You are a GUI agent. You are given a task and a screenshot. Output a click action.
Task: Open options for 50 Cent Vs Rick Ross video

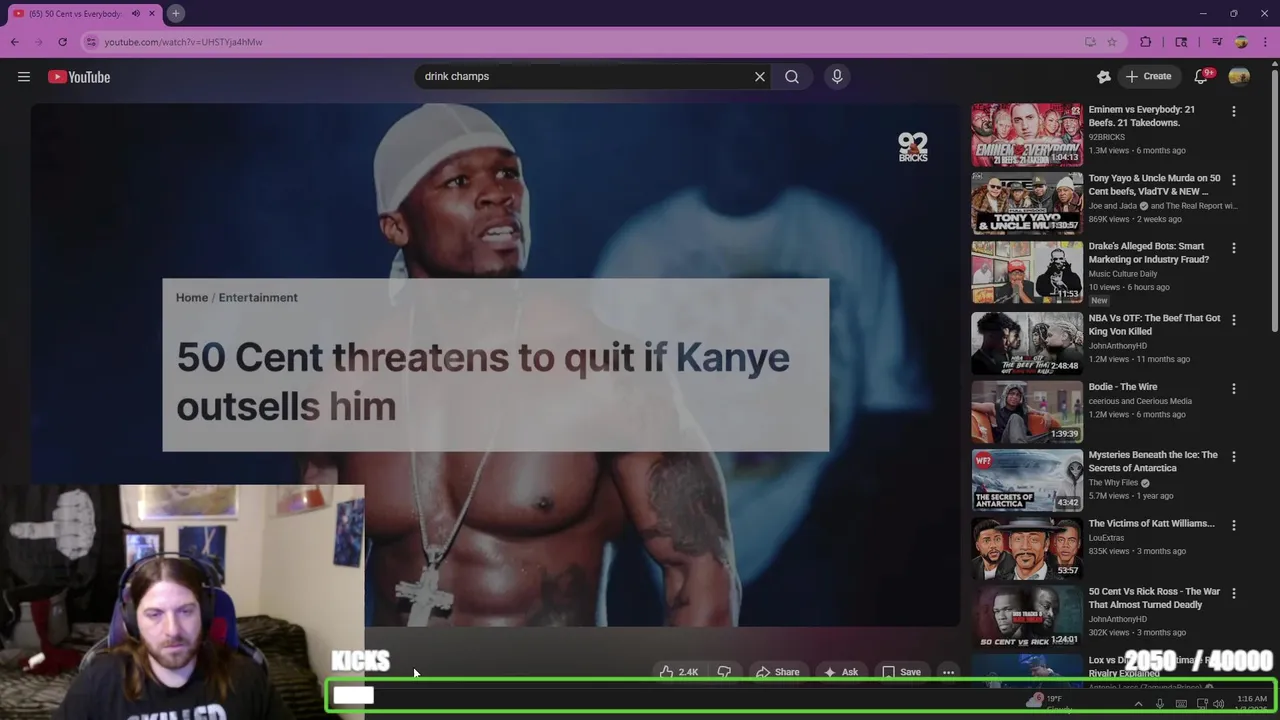click(1234, 593)
